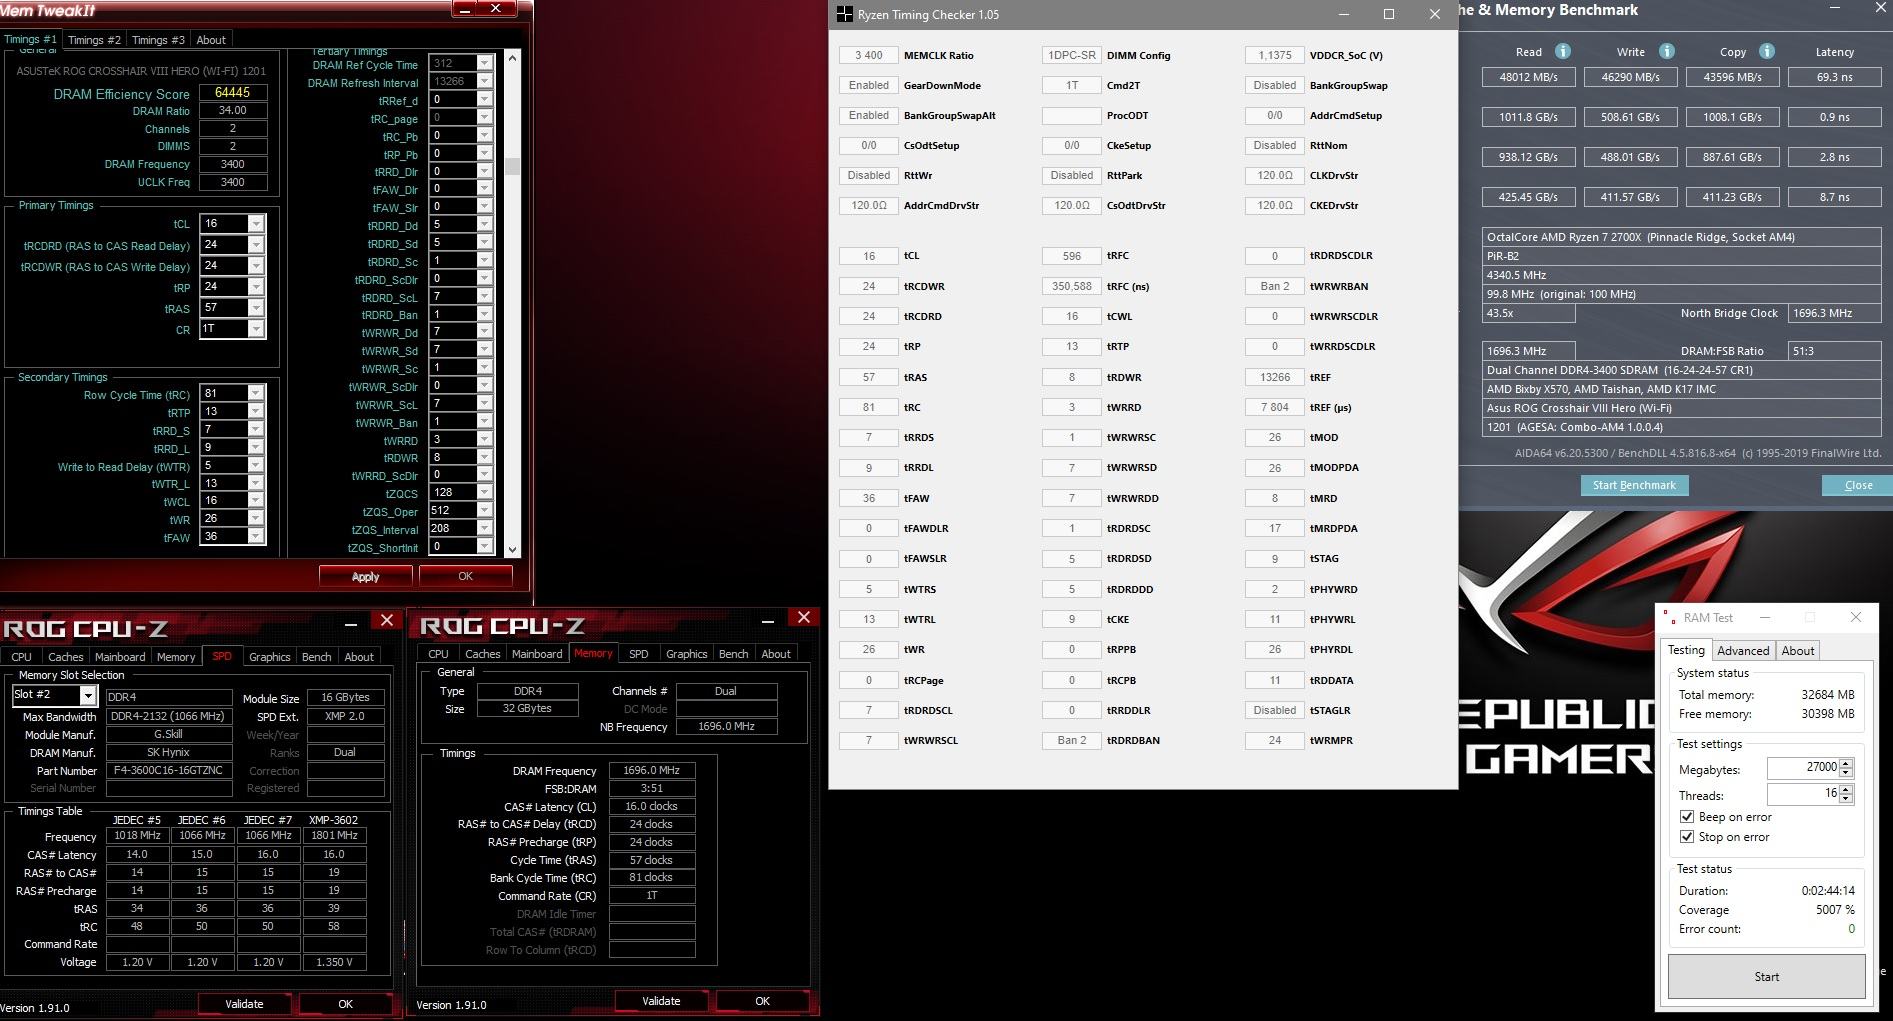
Task: Click Read speed 48012 MB/s
Action: 1528,77
